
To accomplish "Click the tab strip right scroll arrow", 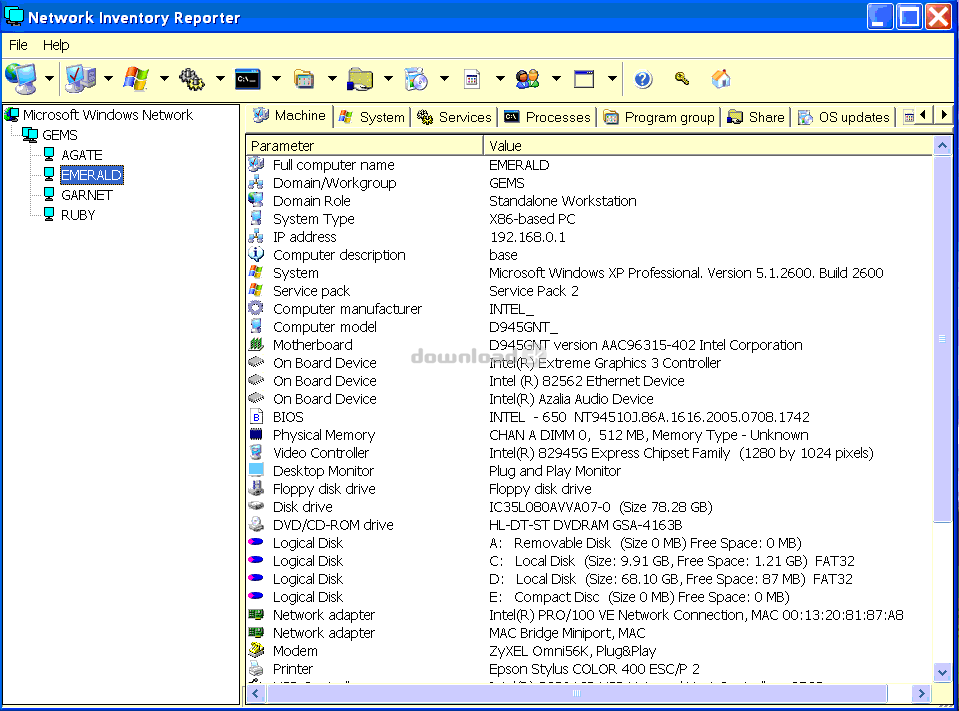I will [944, 115].
